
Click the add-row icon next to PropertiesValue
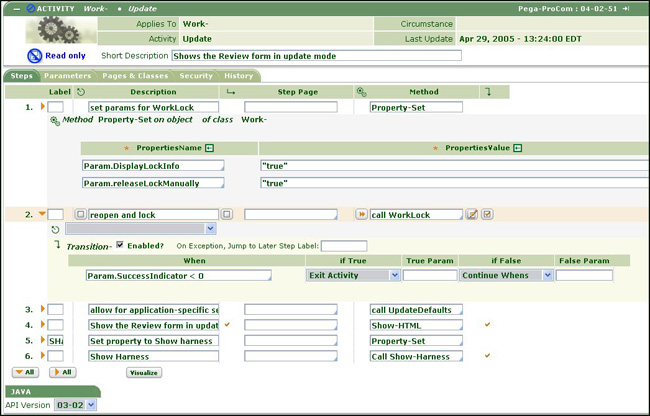[x=517, y=148]
